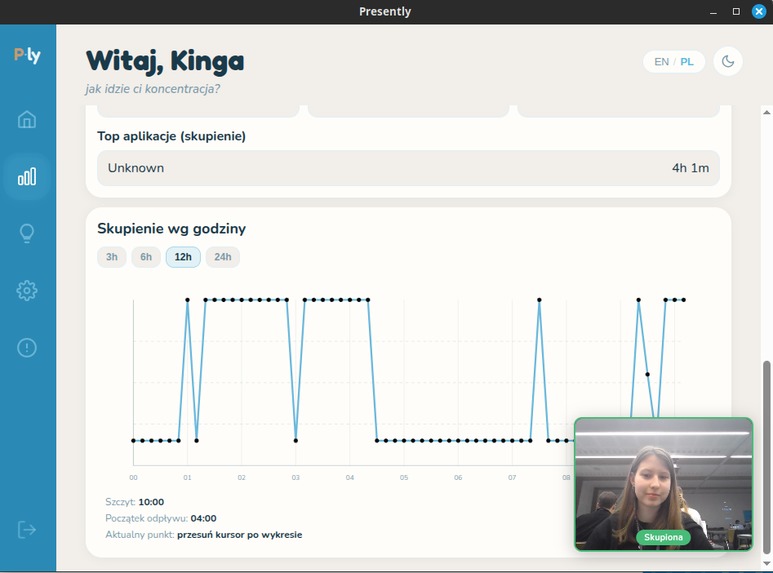
Task: Open the alert info circle page
Action: (x=27, y=348)
